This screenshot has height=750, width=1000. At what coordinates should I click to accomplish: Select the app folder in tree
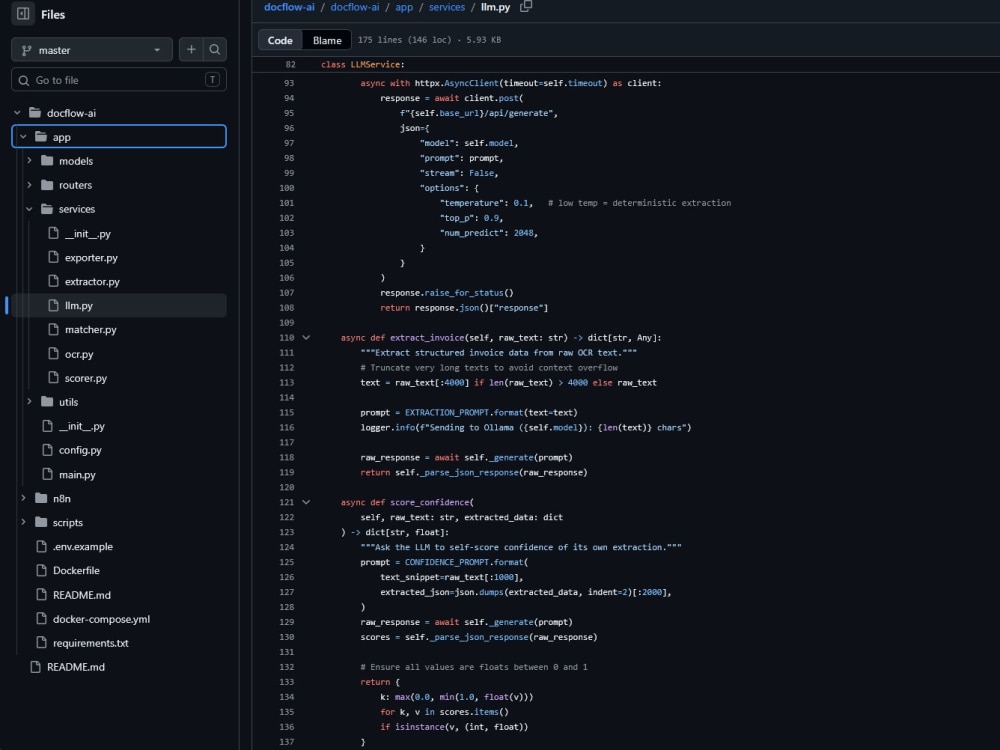tap(119, 136)
